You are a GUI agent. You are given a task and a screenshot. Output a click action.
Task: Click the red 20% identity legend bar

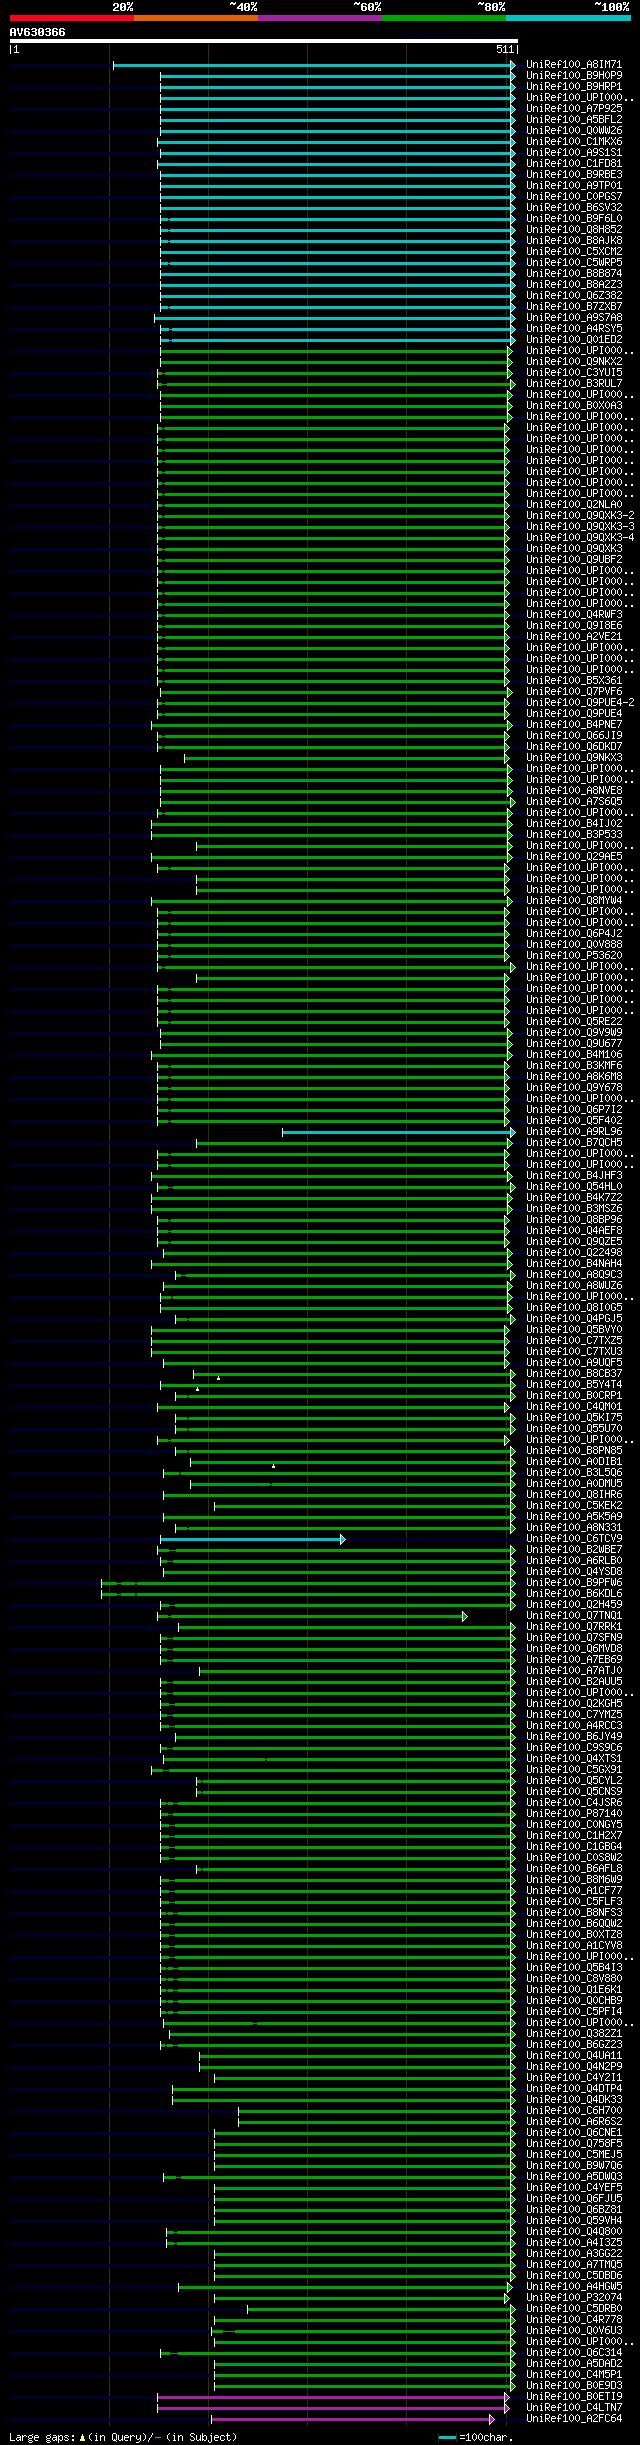coord(71,18)
